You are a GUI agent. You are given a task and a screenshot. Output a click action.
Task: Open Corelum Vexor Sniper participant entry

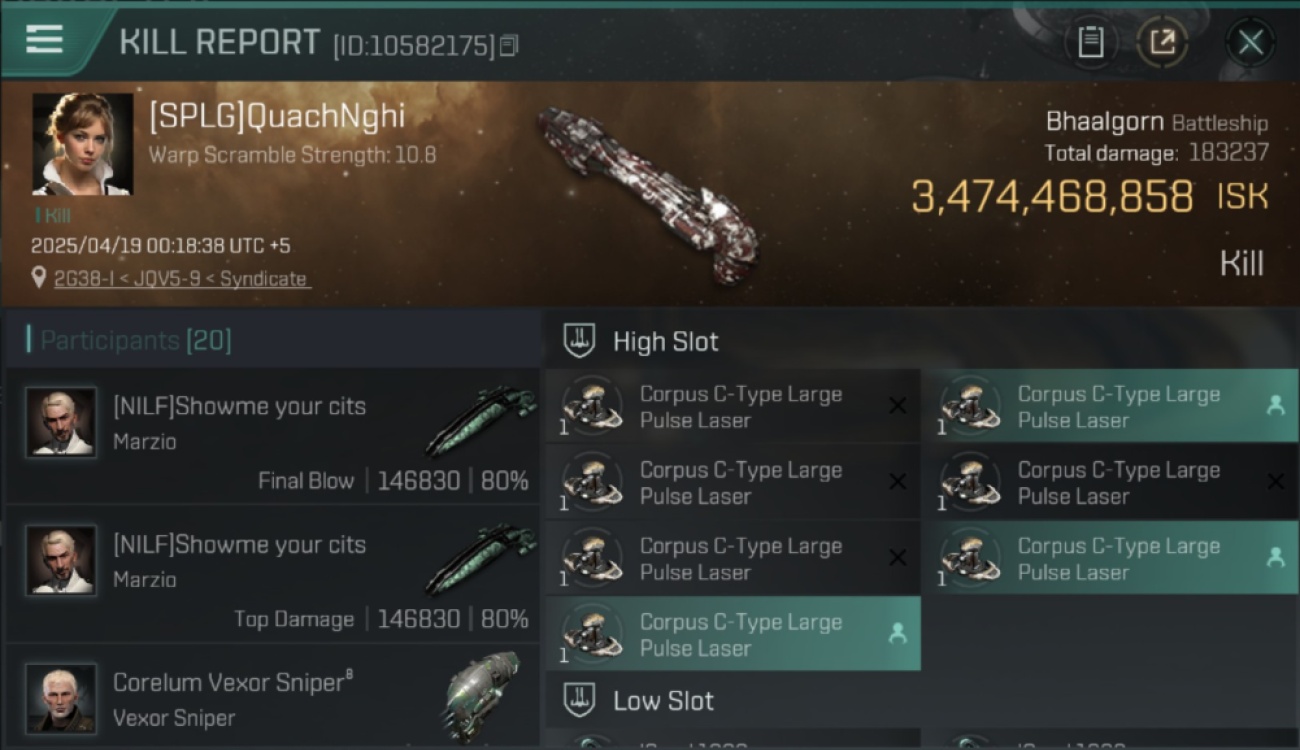pyautogui.click(x=272, y=697)
